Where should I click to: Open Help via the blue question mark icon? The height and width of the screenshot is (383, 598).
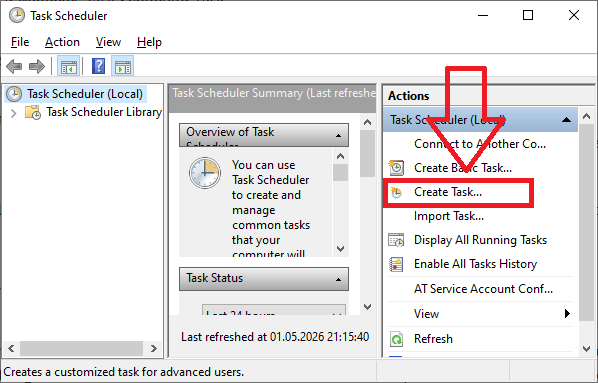[98, 66]
